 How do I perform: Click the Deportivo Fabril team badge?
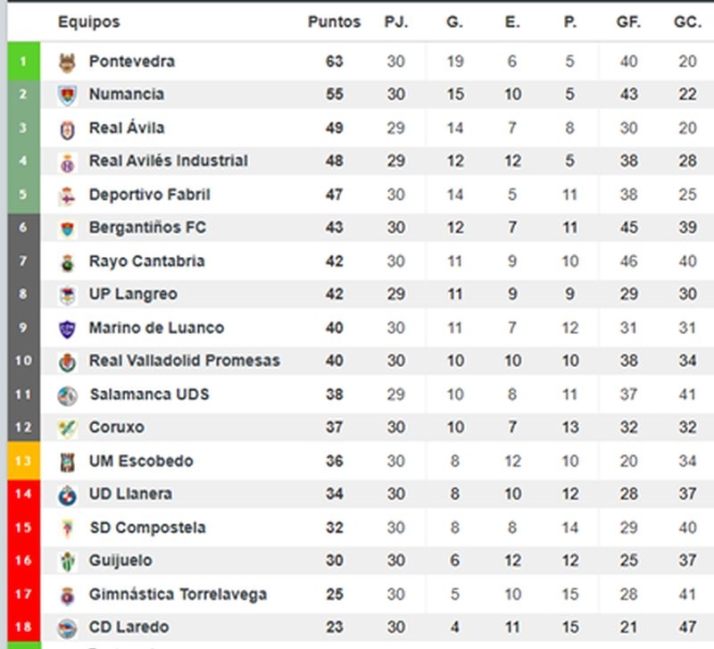pyautogui.click(x=67, y=195)
